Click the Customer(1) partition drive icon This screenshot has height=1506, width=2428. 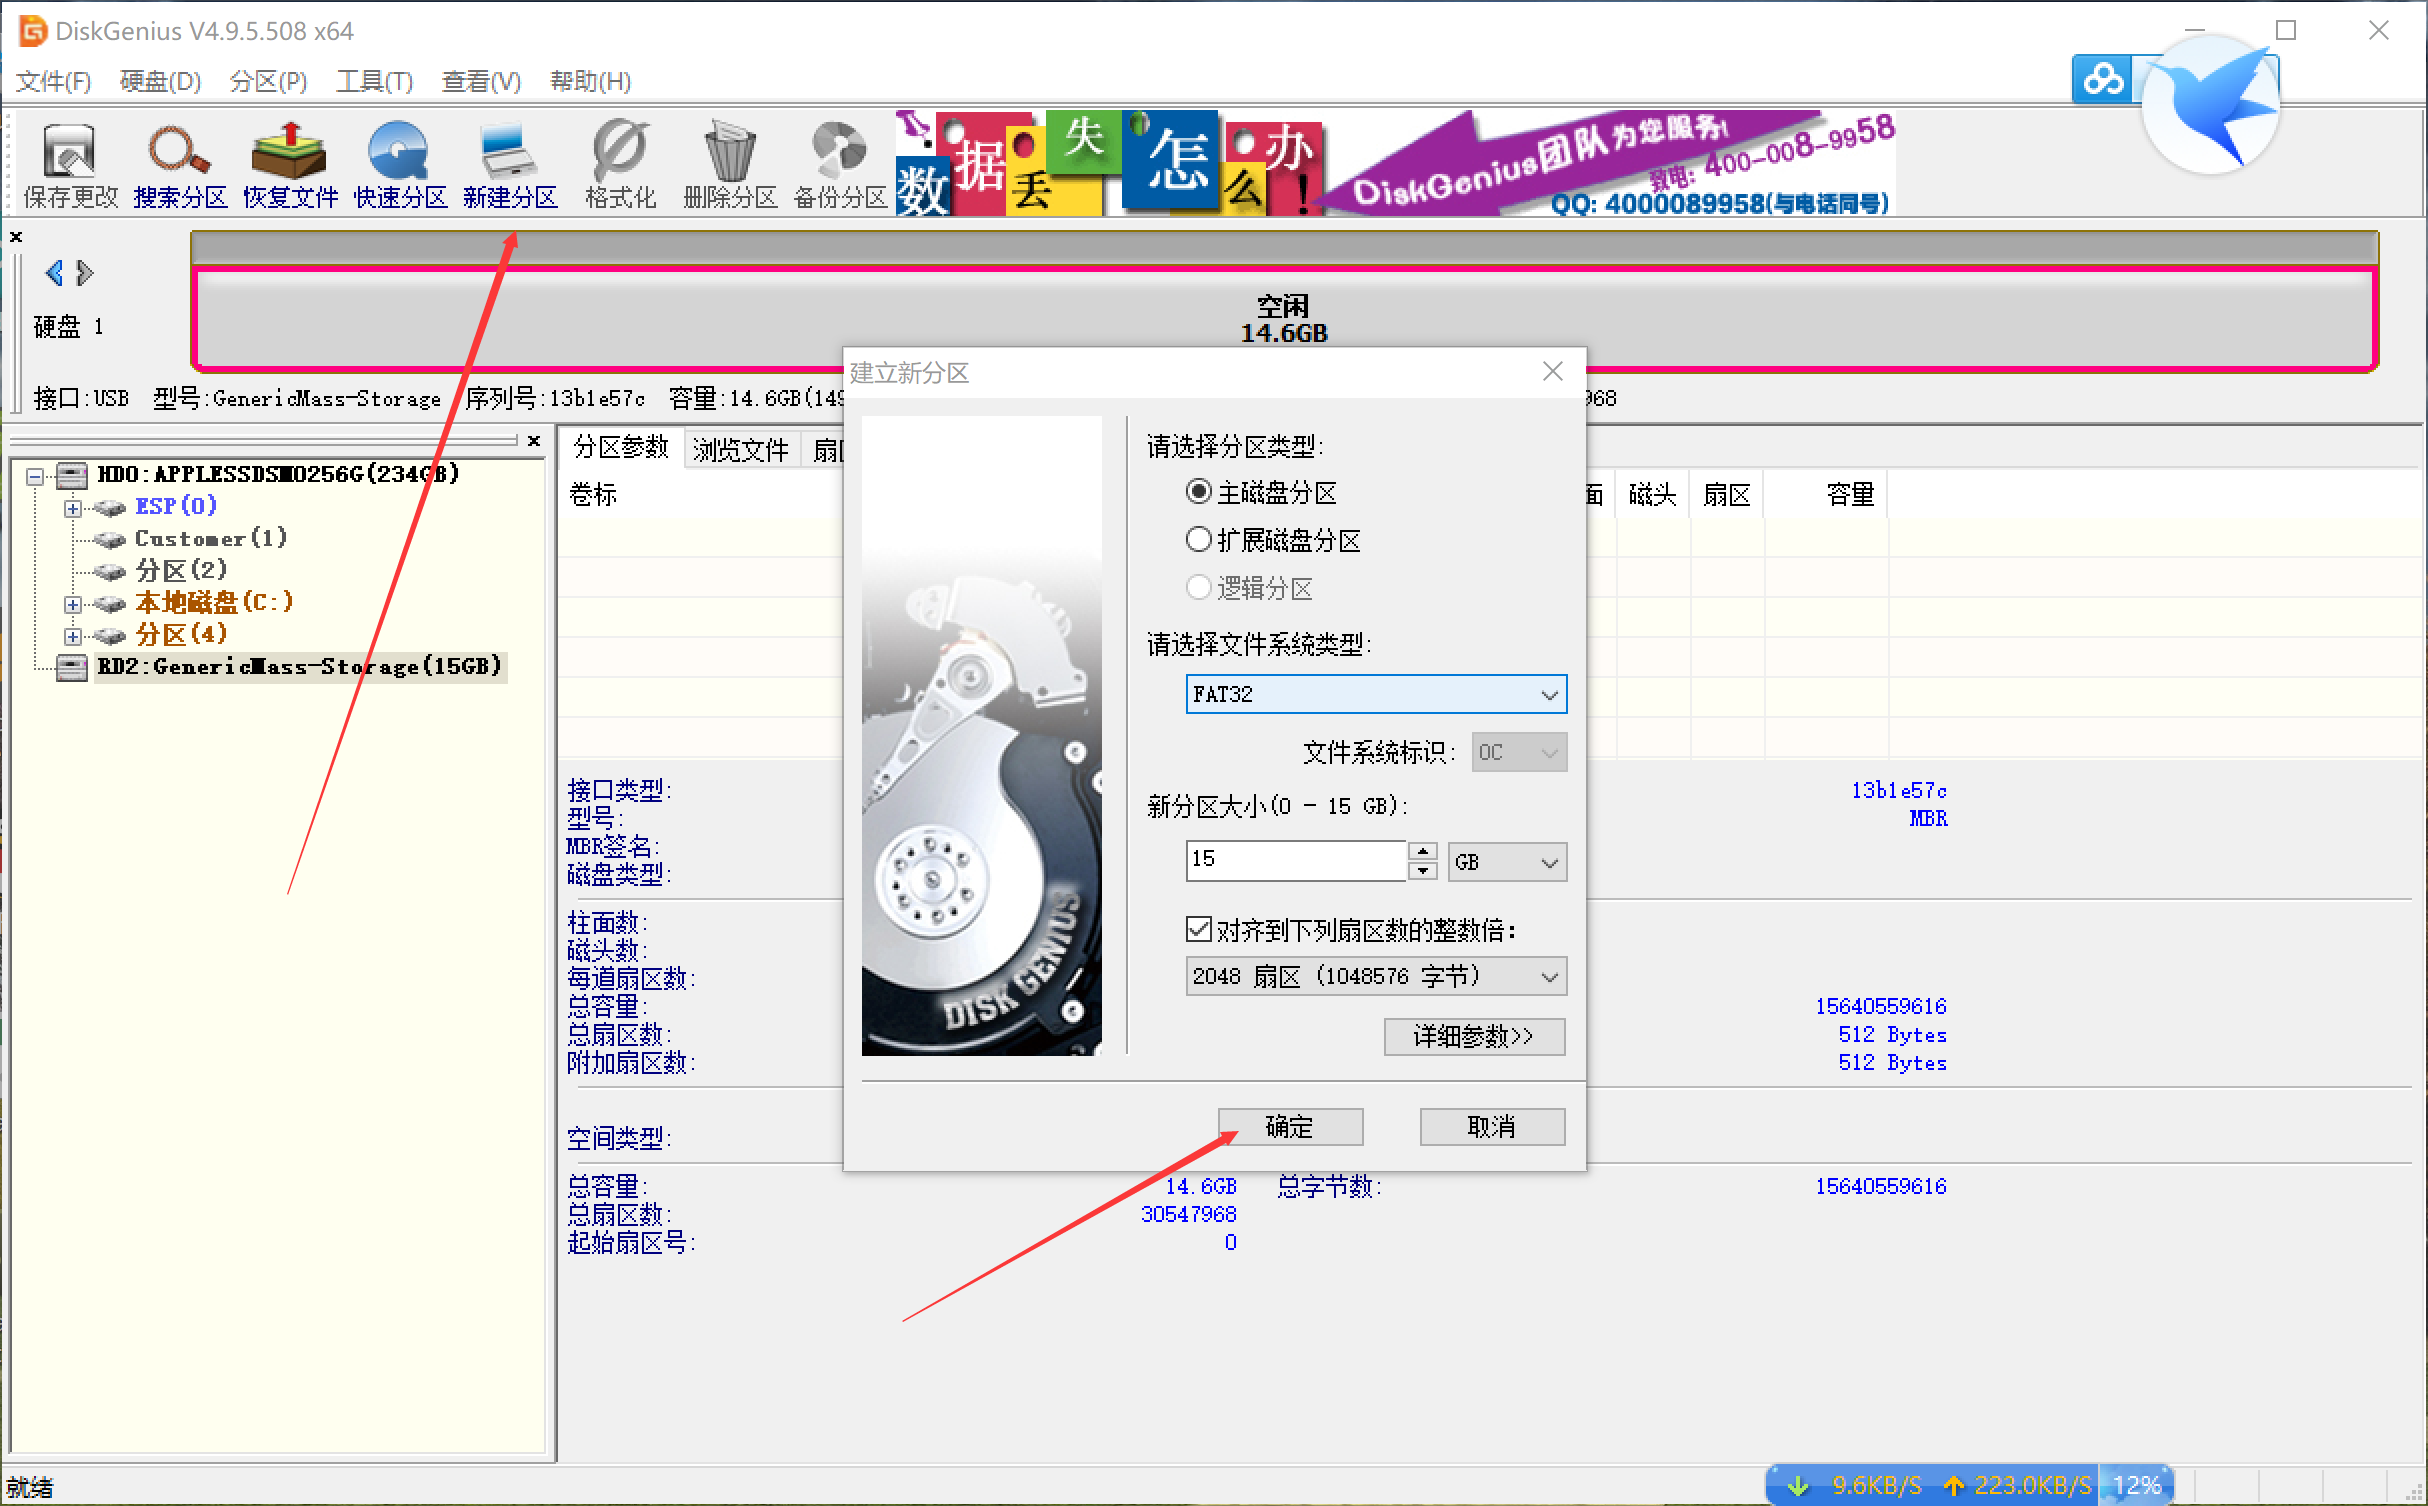(108, 539)
